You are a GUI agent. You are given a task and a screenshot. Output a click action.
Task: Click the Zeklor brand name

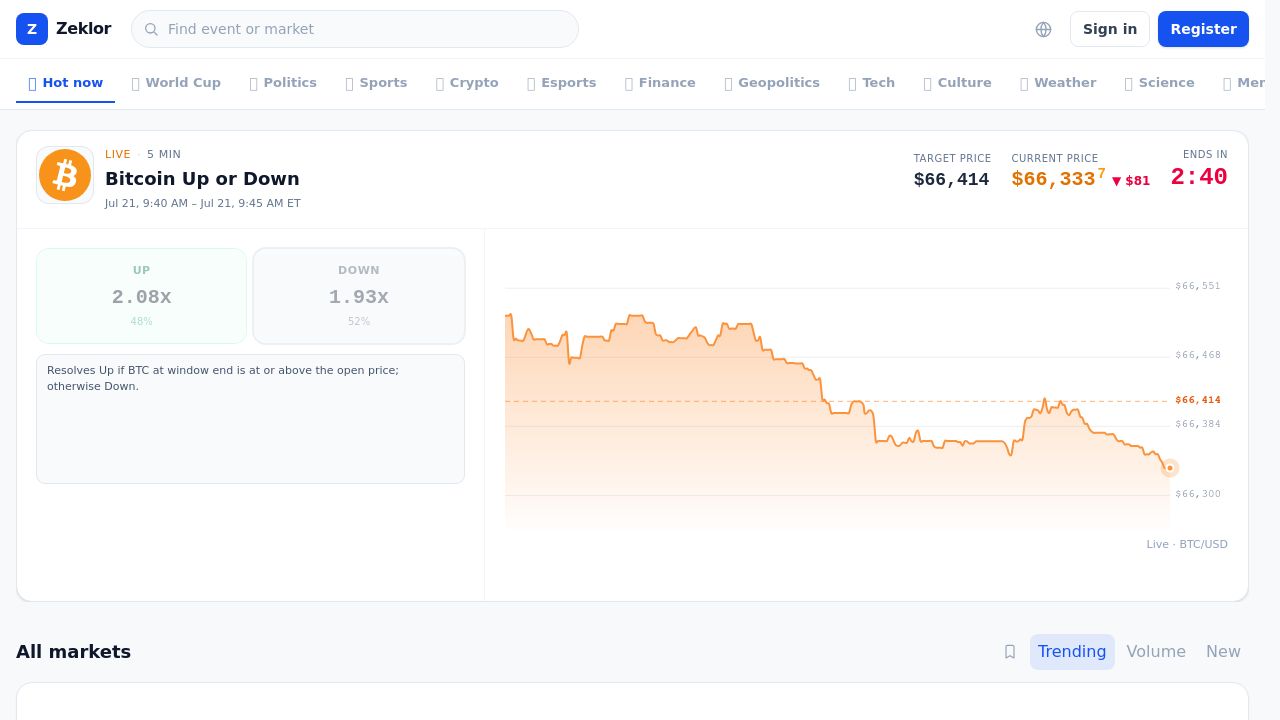click(x=83, y=29)
